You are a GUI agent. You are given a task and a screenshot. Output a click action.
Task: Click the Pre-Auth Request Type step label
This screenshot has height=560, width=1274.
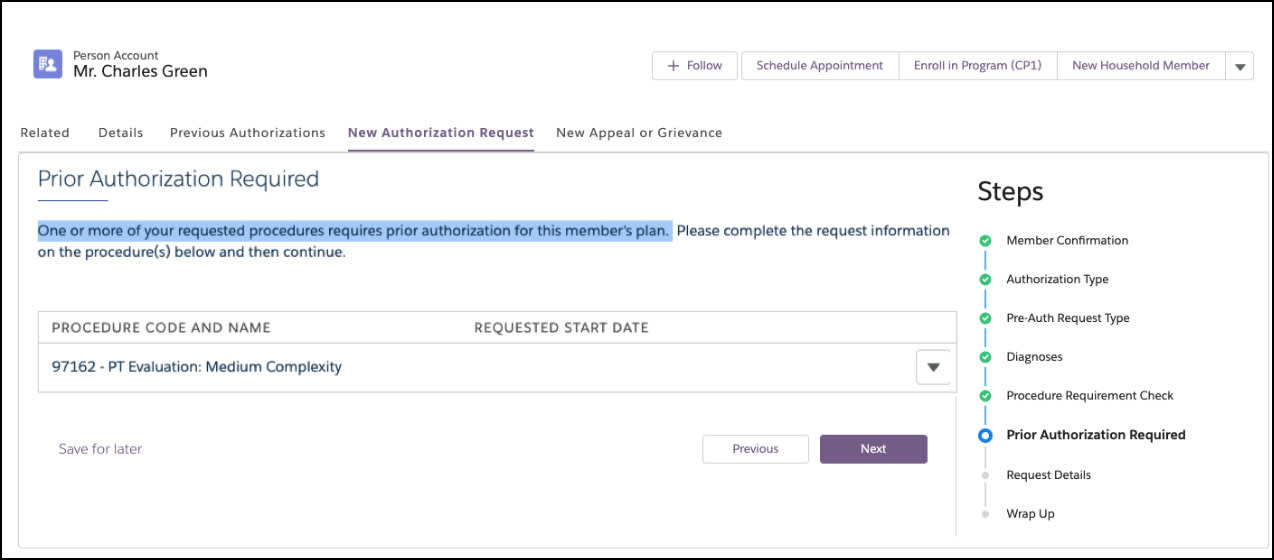pos(1068,318)
